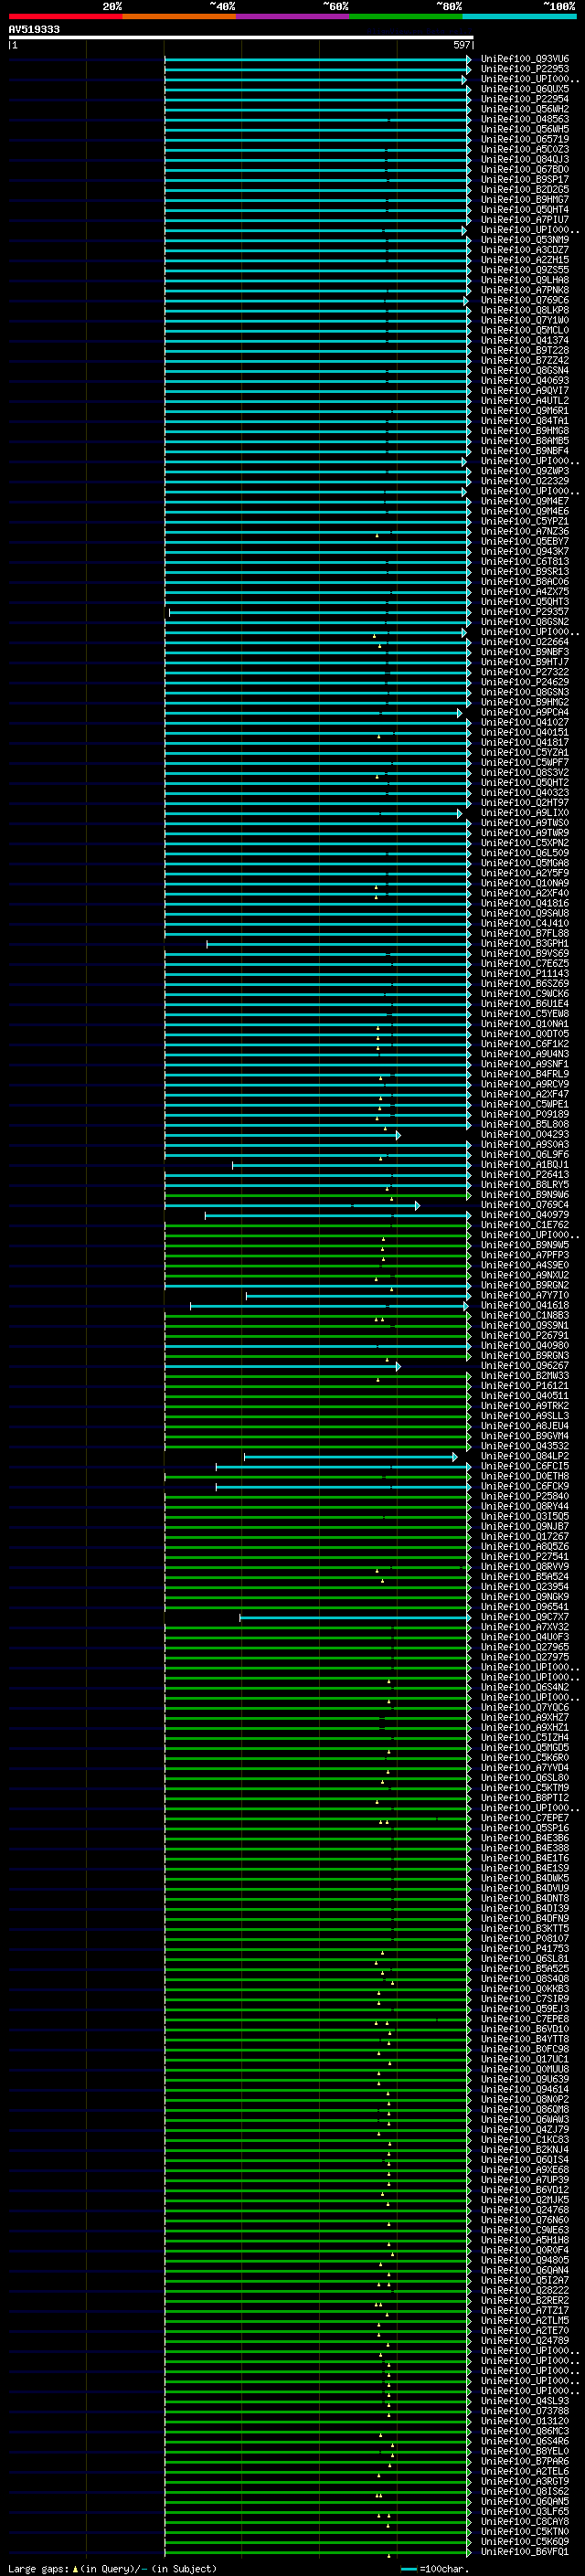Viewport: 585px width, 2576px height.
Task: Click the UniRef100_O65719 label
Action: [x=524, y=139]
